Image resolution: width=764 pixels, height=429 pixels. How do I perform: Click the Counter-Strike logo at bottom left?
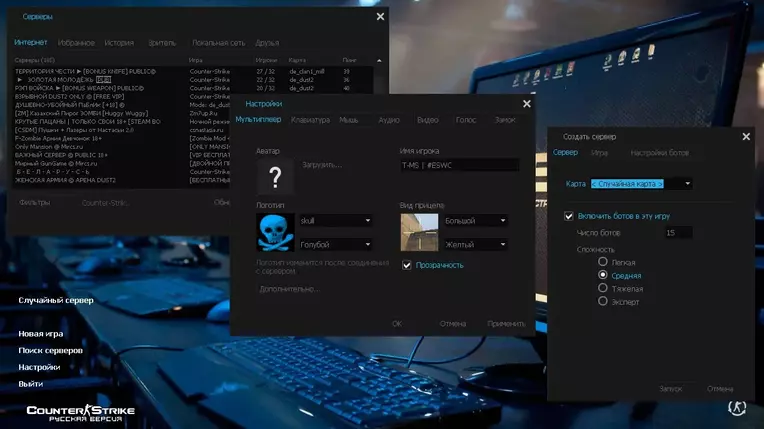click(80, 412)
